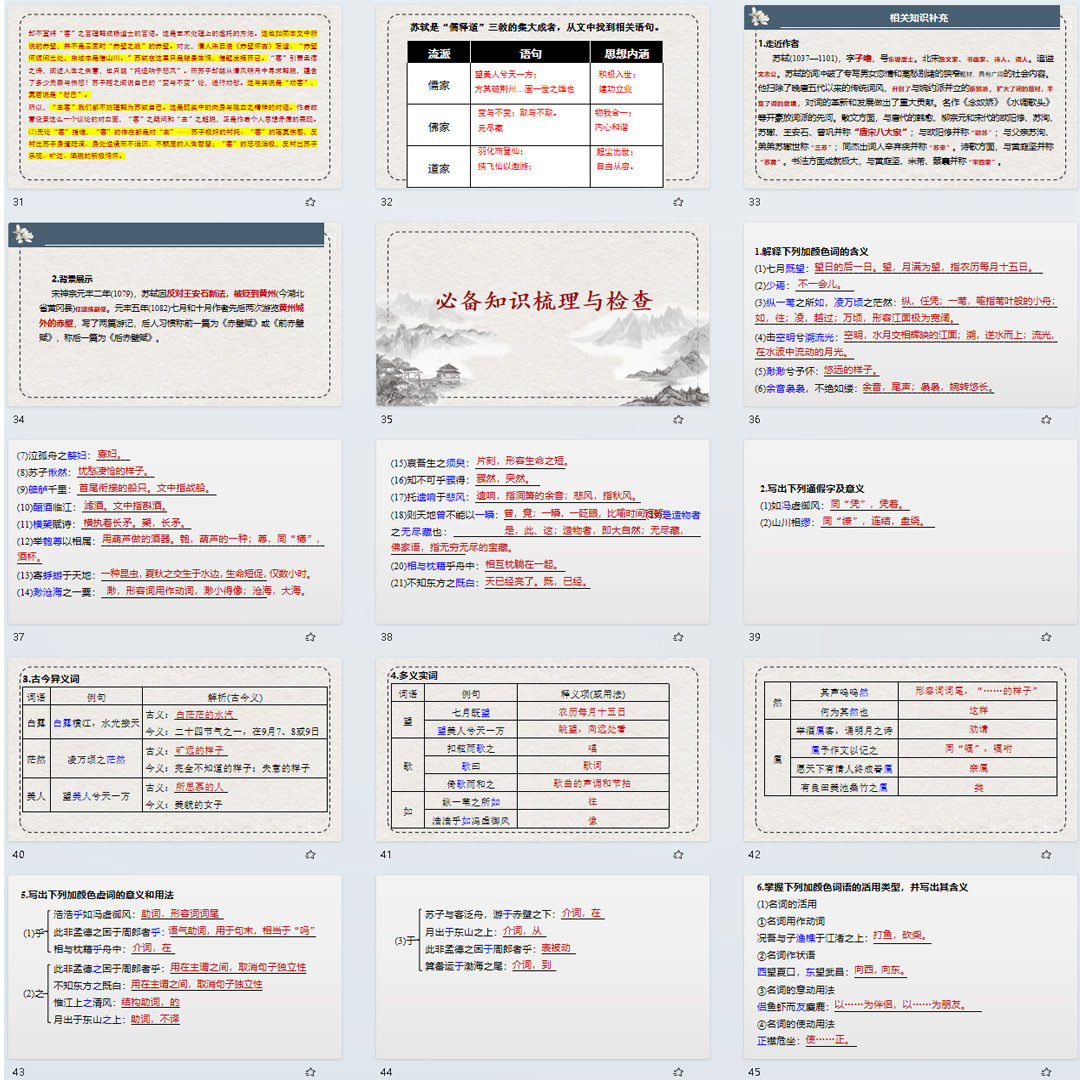Click the star icon under slide 32
Screen dimensions: 1080x1080
point(678,202)
